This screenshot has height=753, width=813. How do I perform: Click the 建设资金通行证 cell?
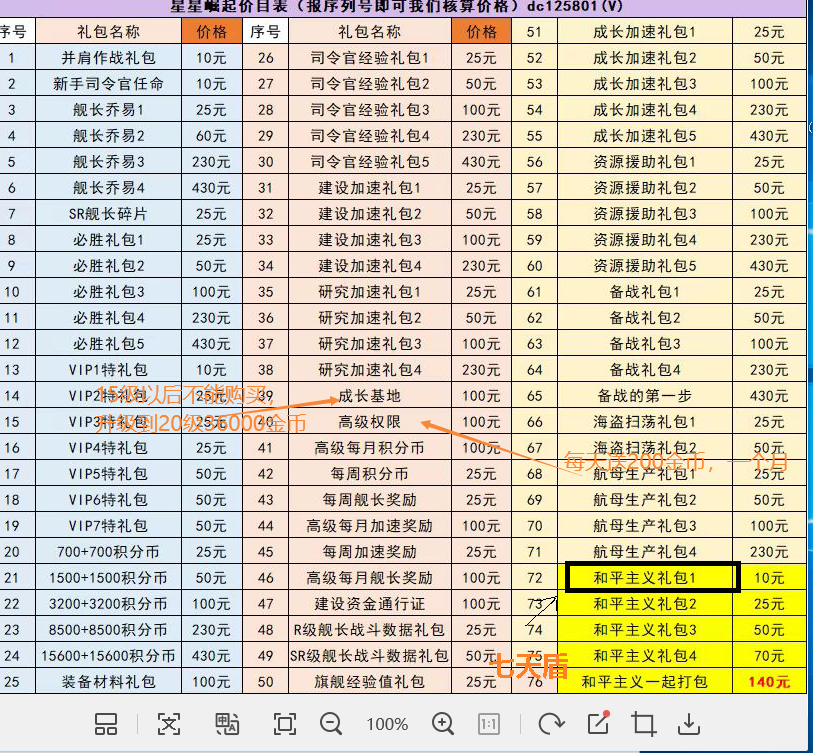(x=370, y=604)
